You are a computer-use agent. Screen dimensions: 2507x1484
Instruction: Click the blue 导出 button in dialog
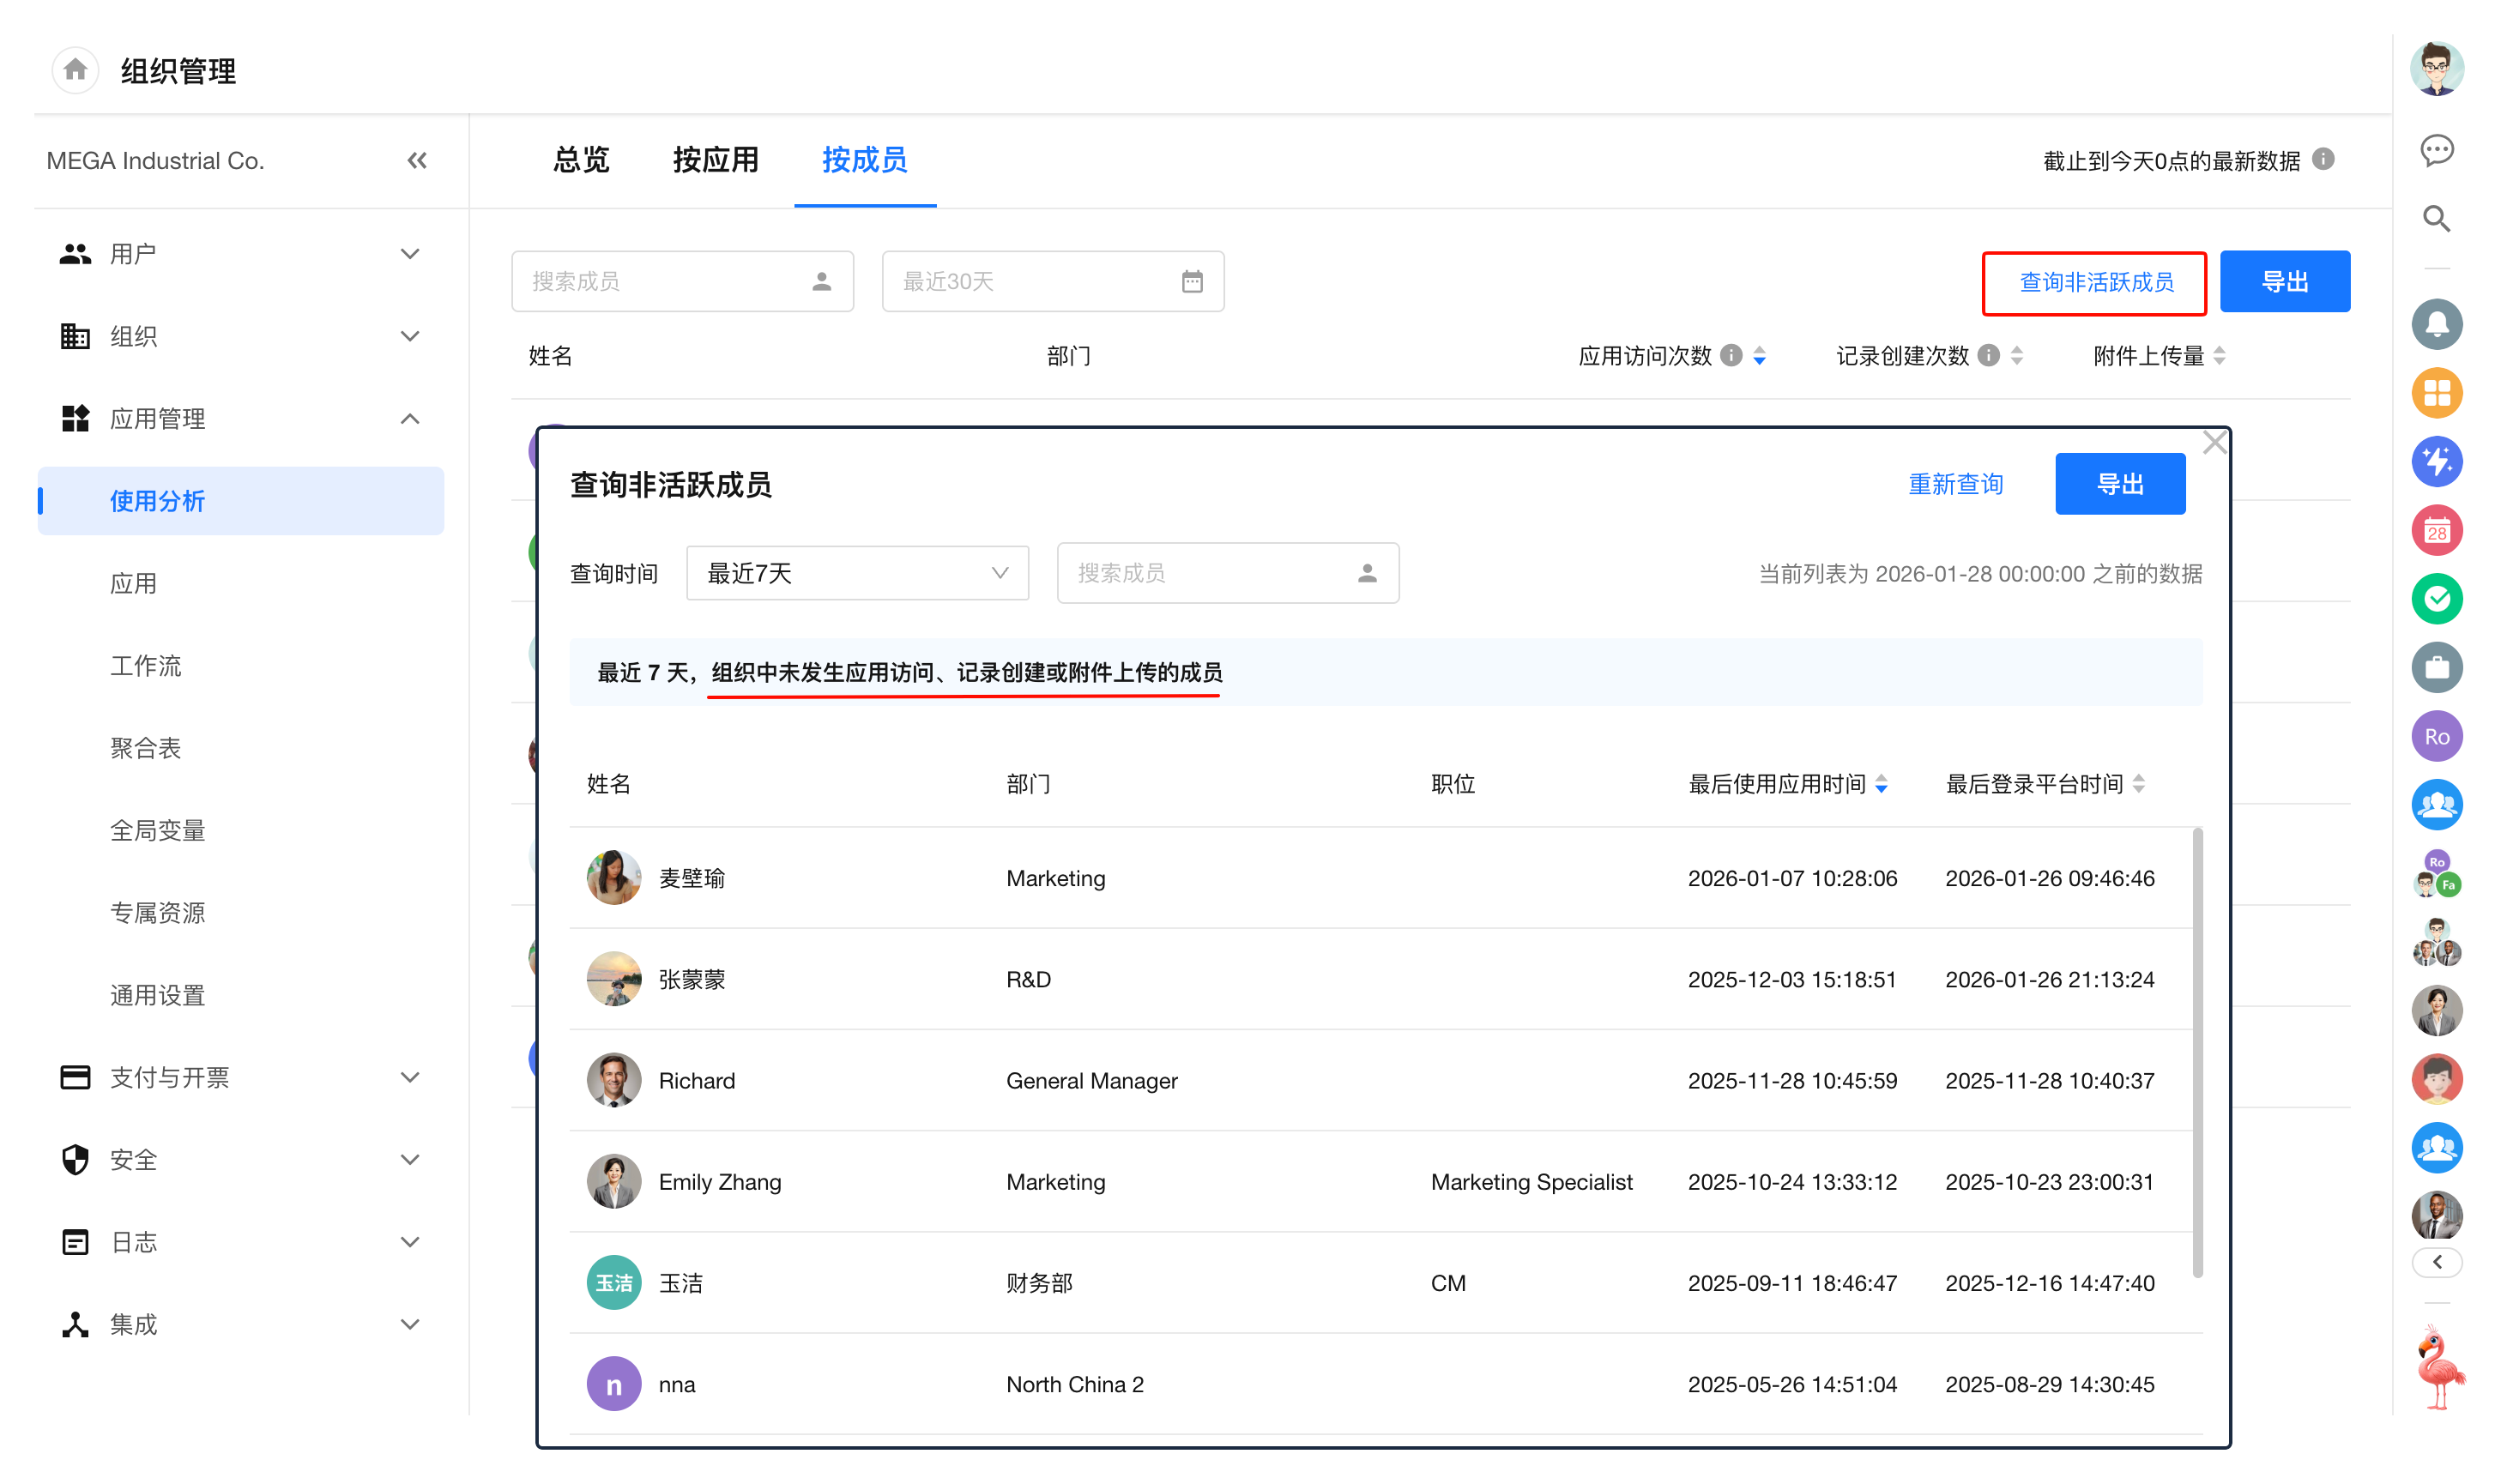pos(2119,485)
